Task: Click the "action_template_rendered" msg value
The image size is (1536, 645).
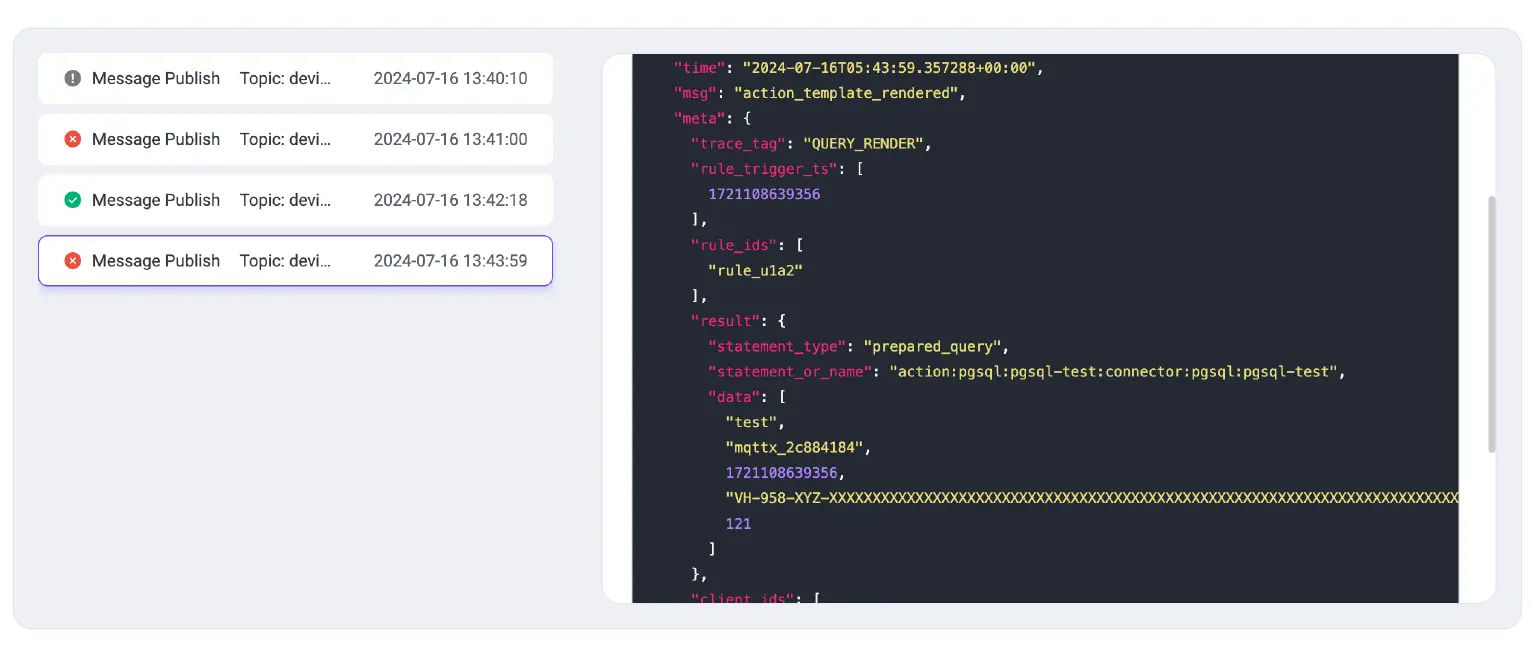Action: pyautogui.click(x=844, y=93)
